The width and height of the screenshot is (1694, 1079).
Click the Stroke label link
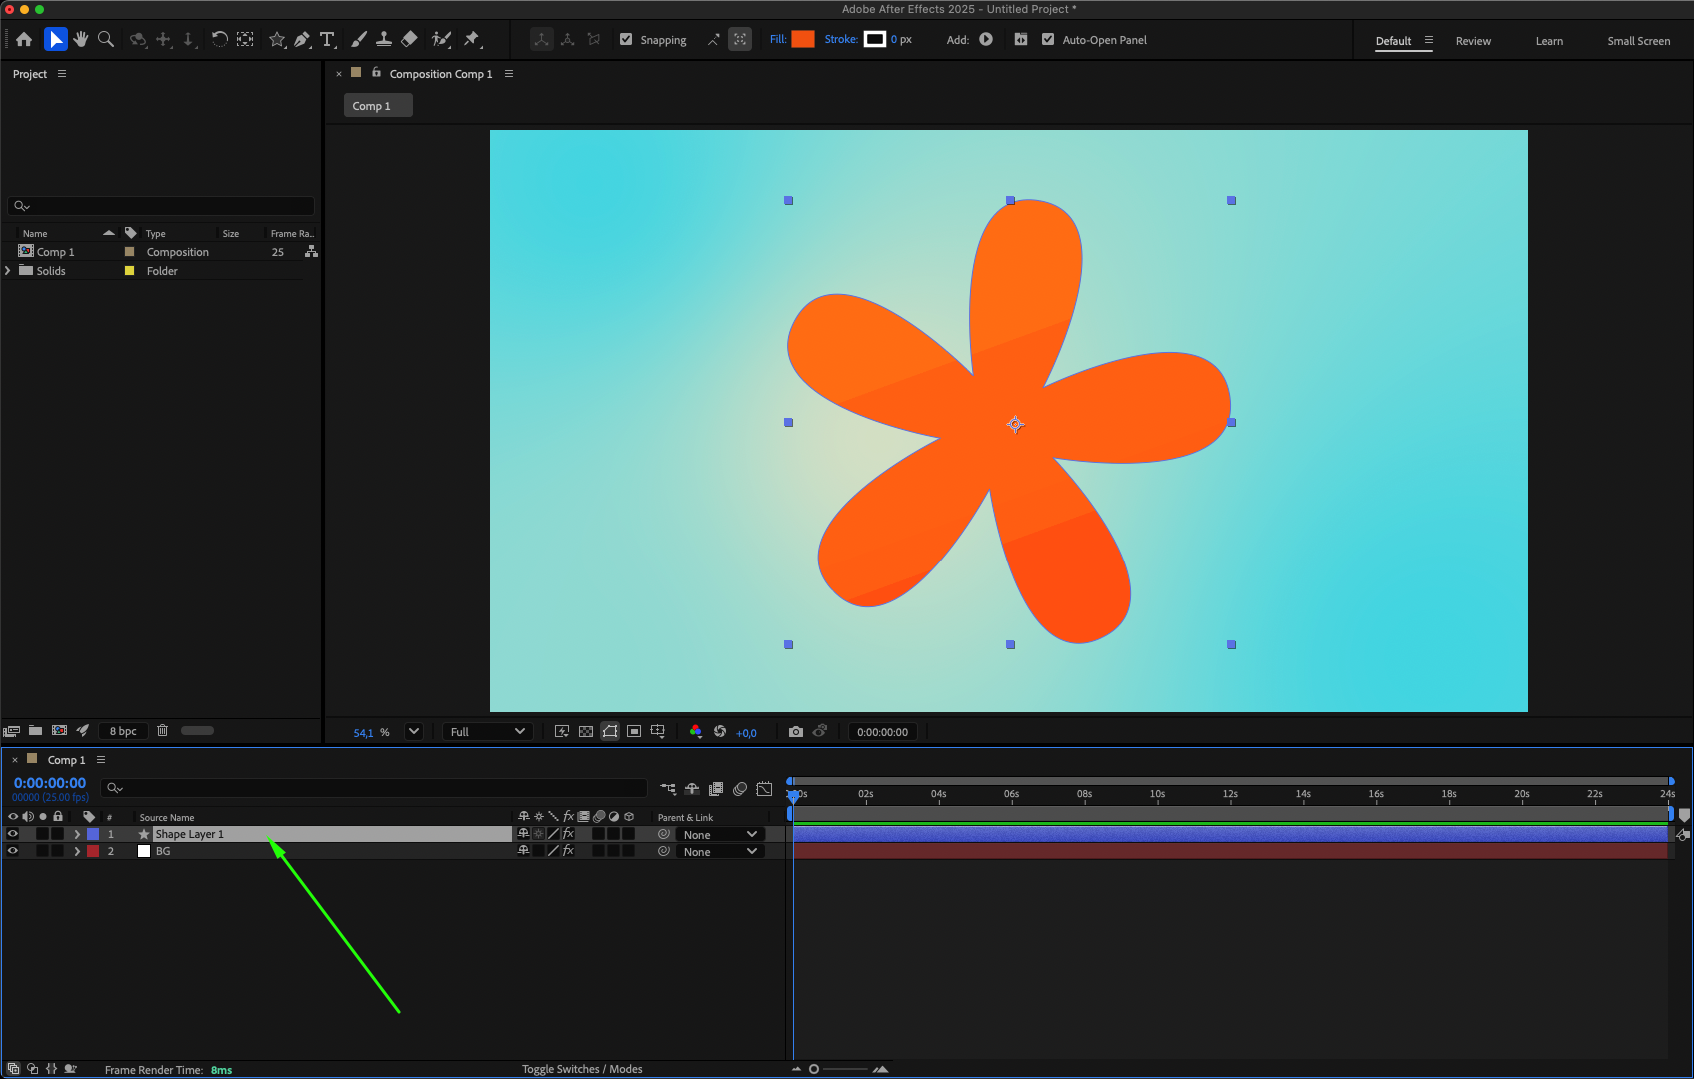tap(841, 40)
